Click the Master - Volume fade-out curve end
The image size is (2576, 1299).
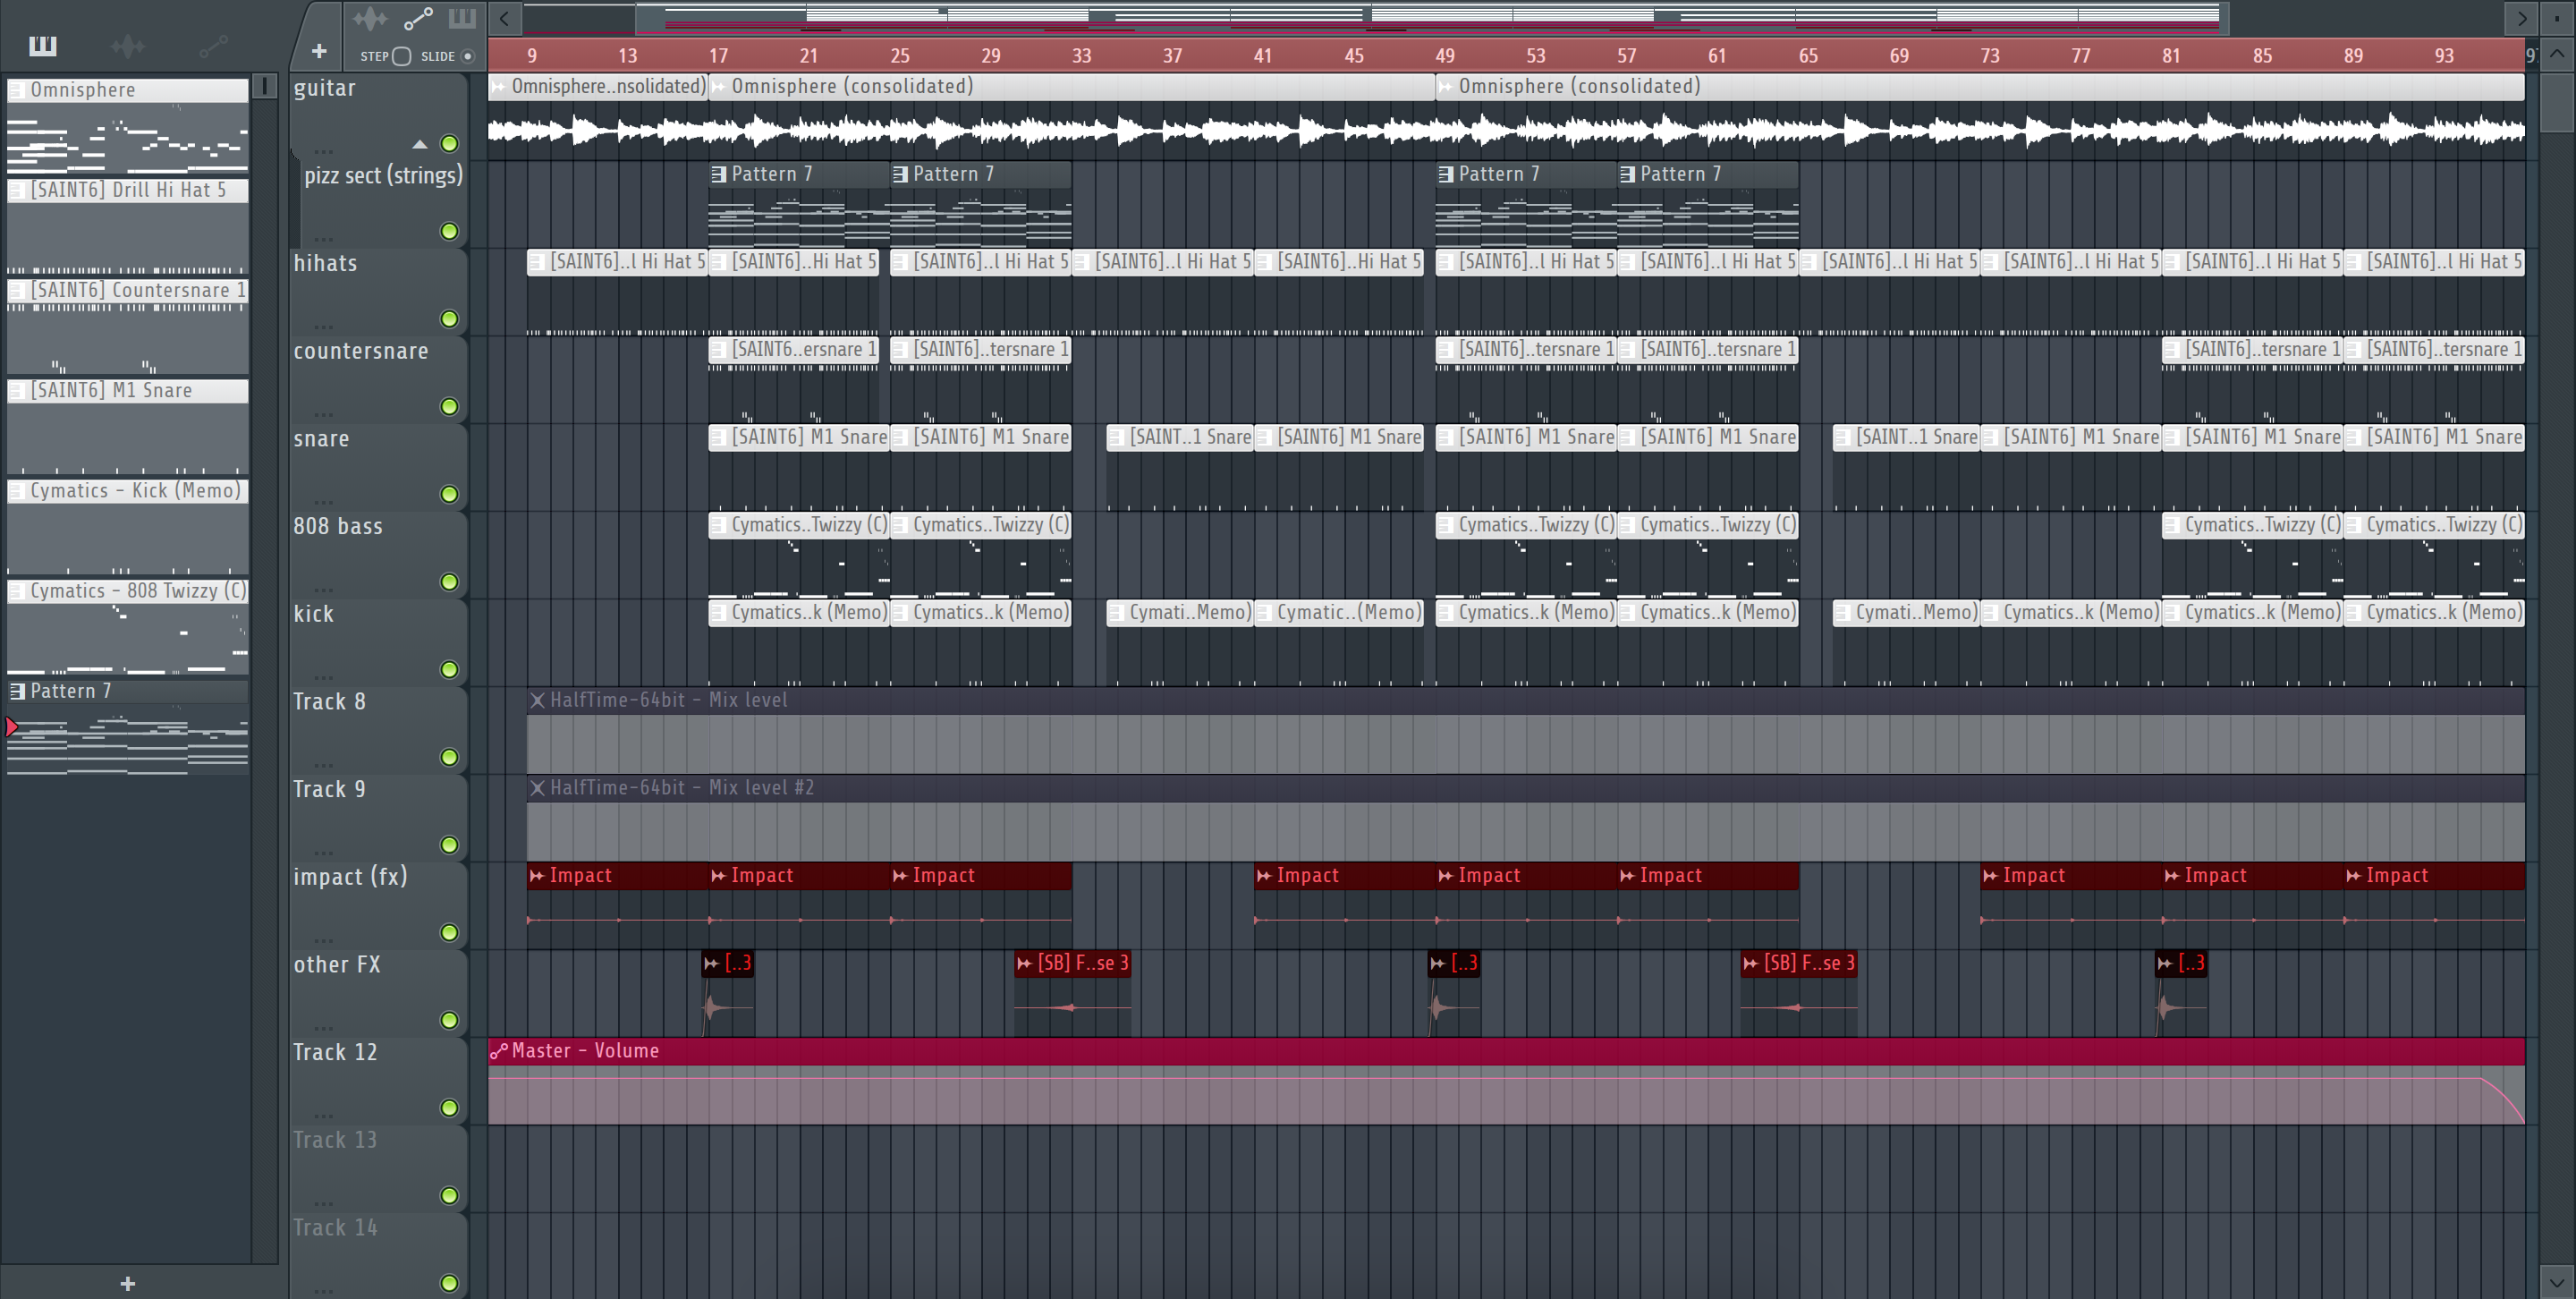2523,1120
